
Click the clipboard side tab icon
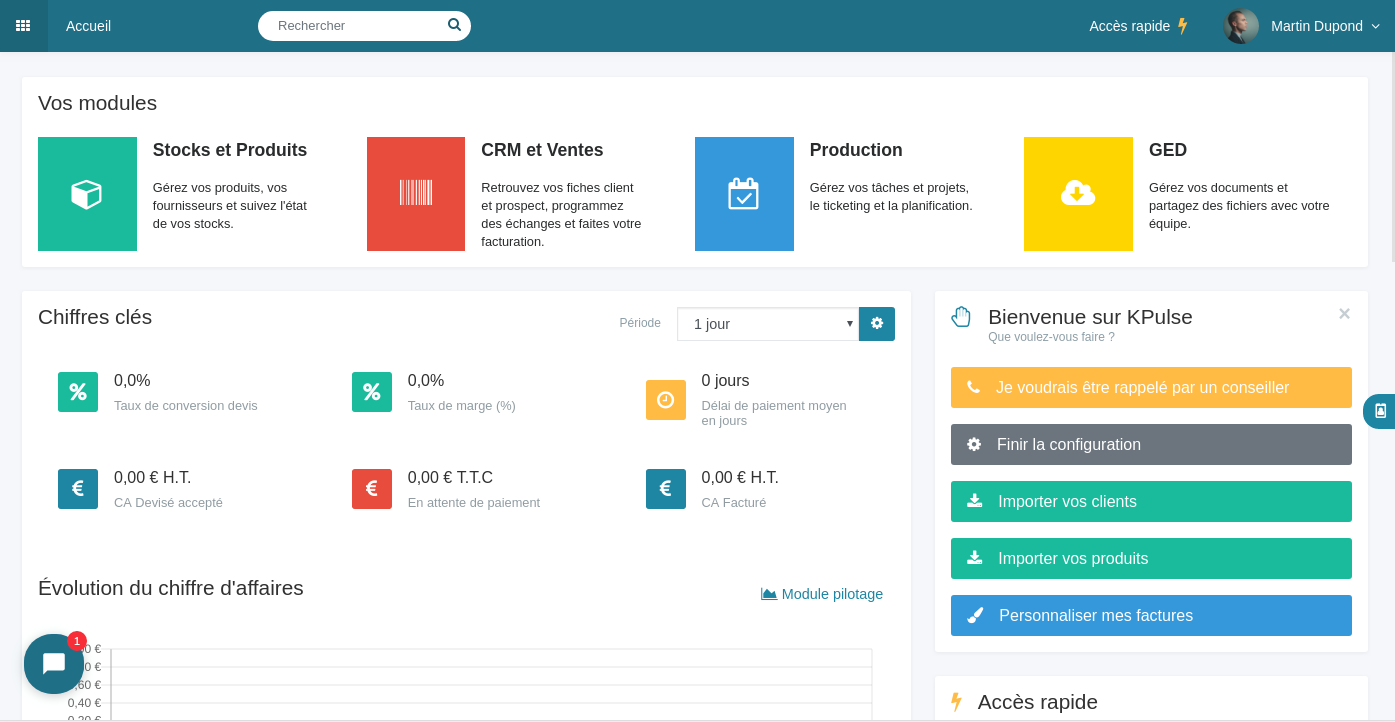tap(1380, 411)
